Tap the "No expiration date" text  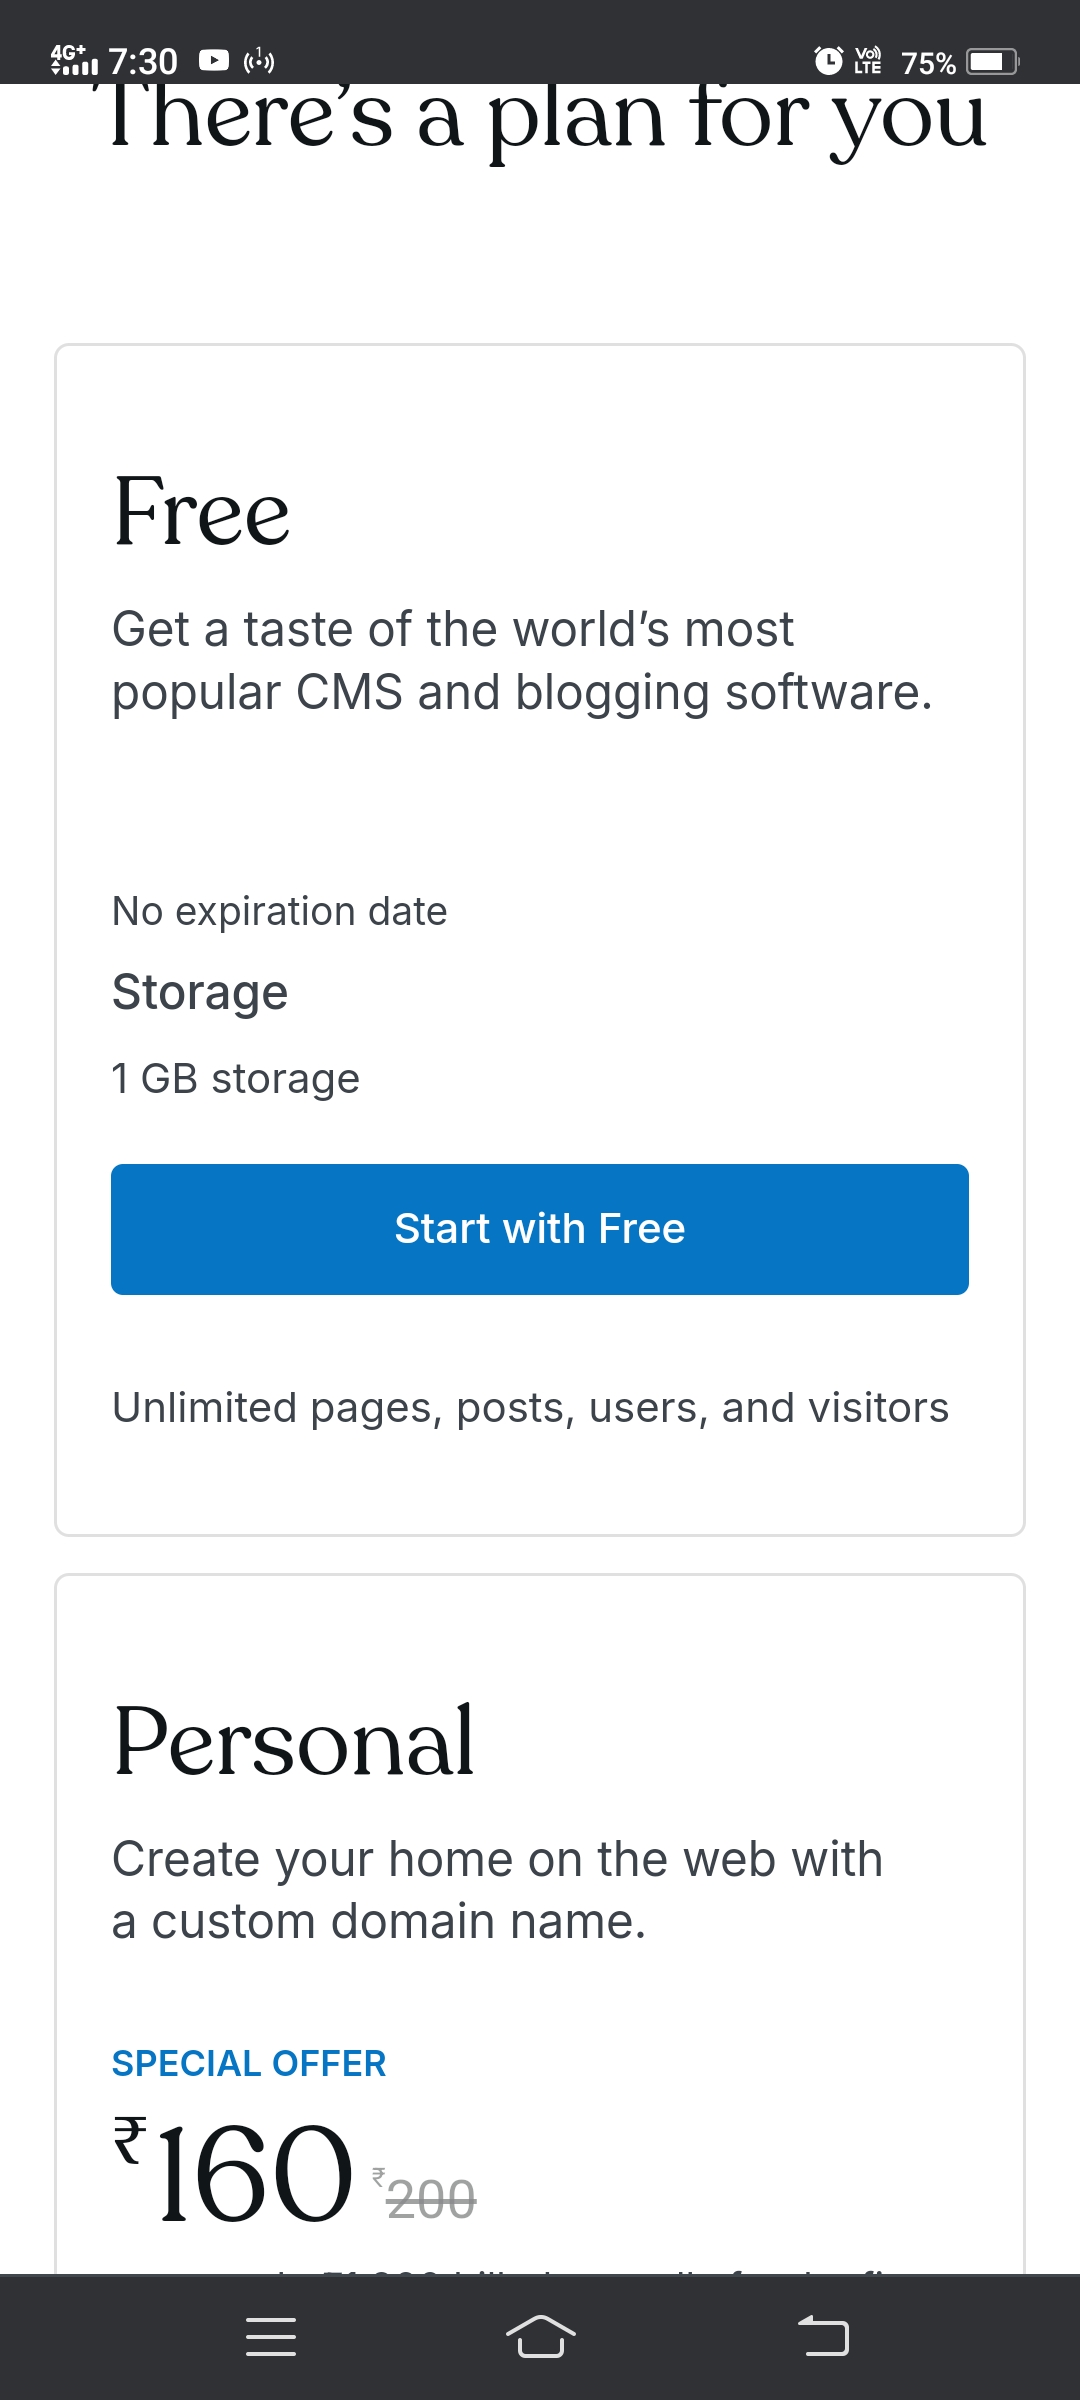tap(280, 911)
